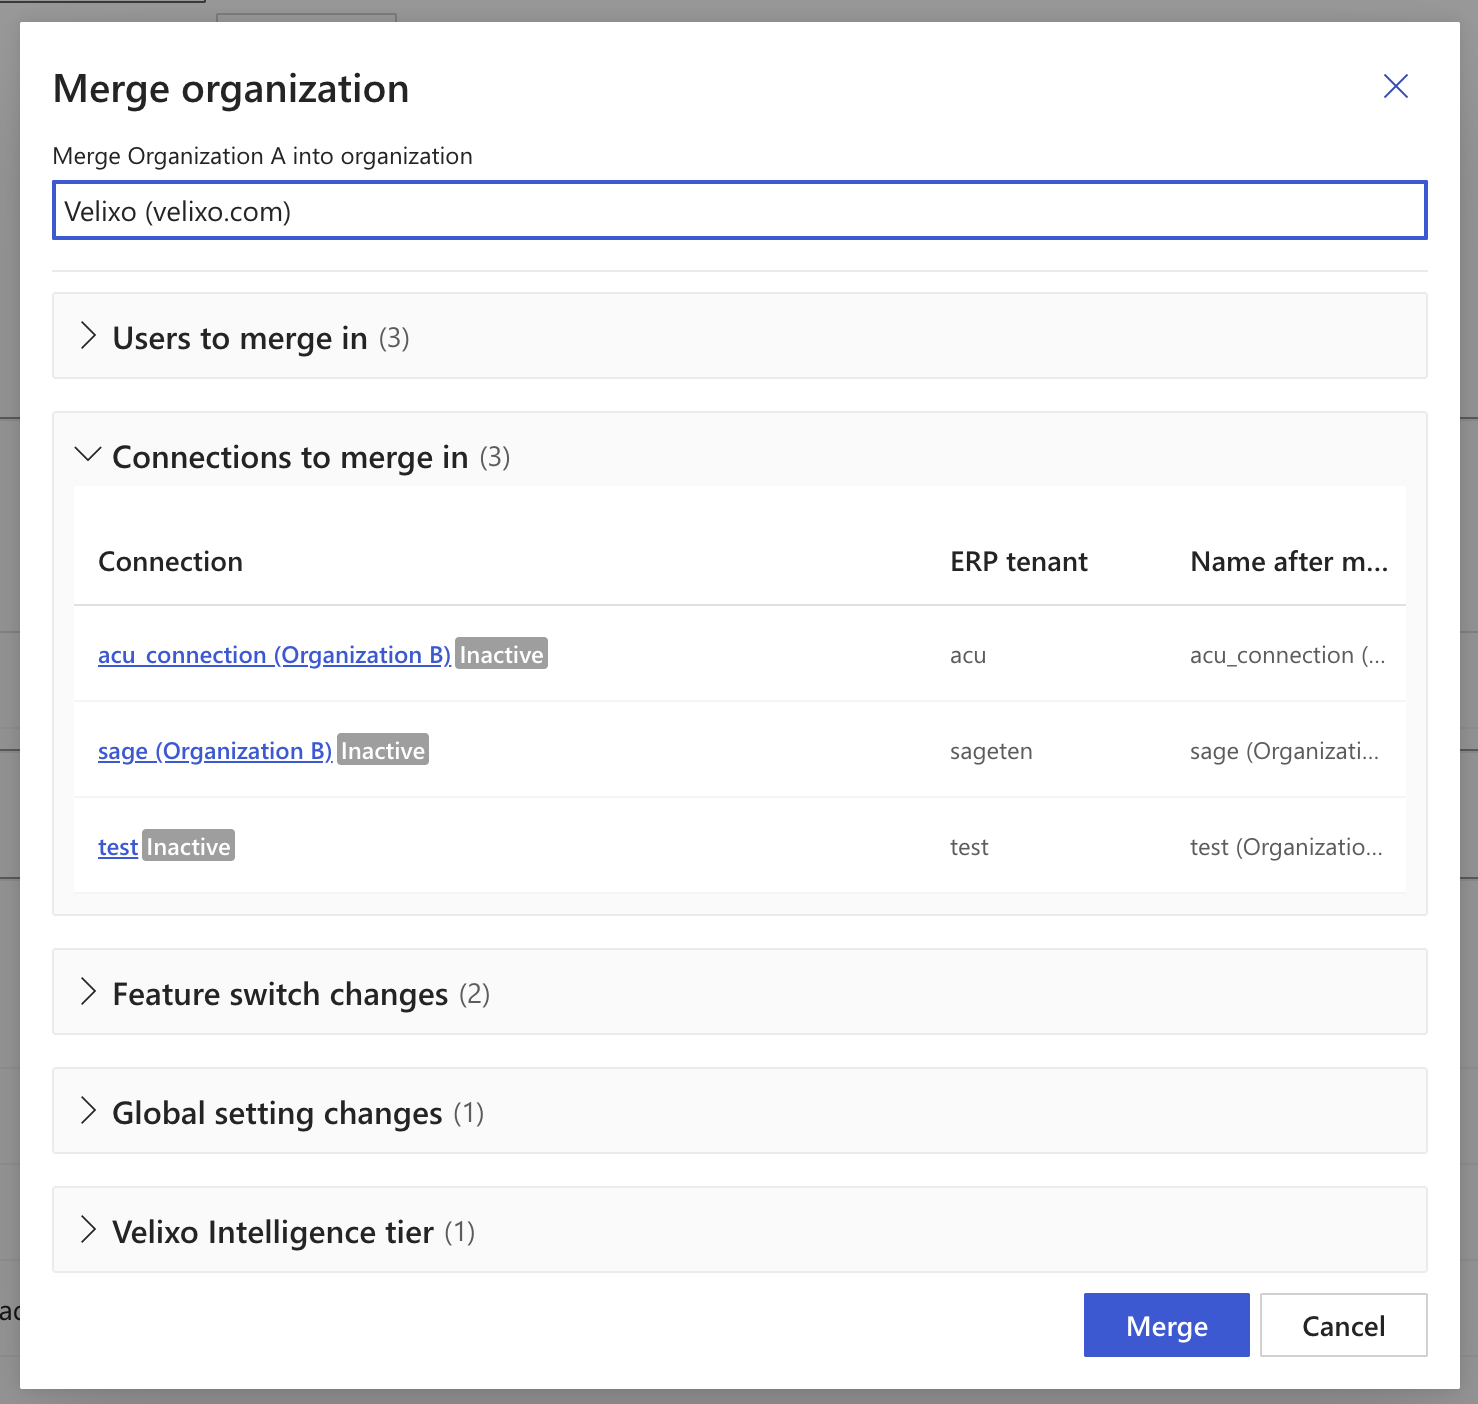Screen dimensions: 1478x1404
Task: Click the Merge organization dialog title
Action: point(231,89)
